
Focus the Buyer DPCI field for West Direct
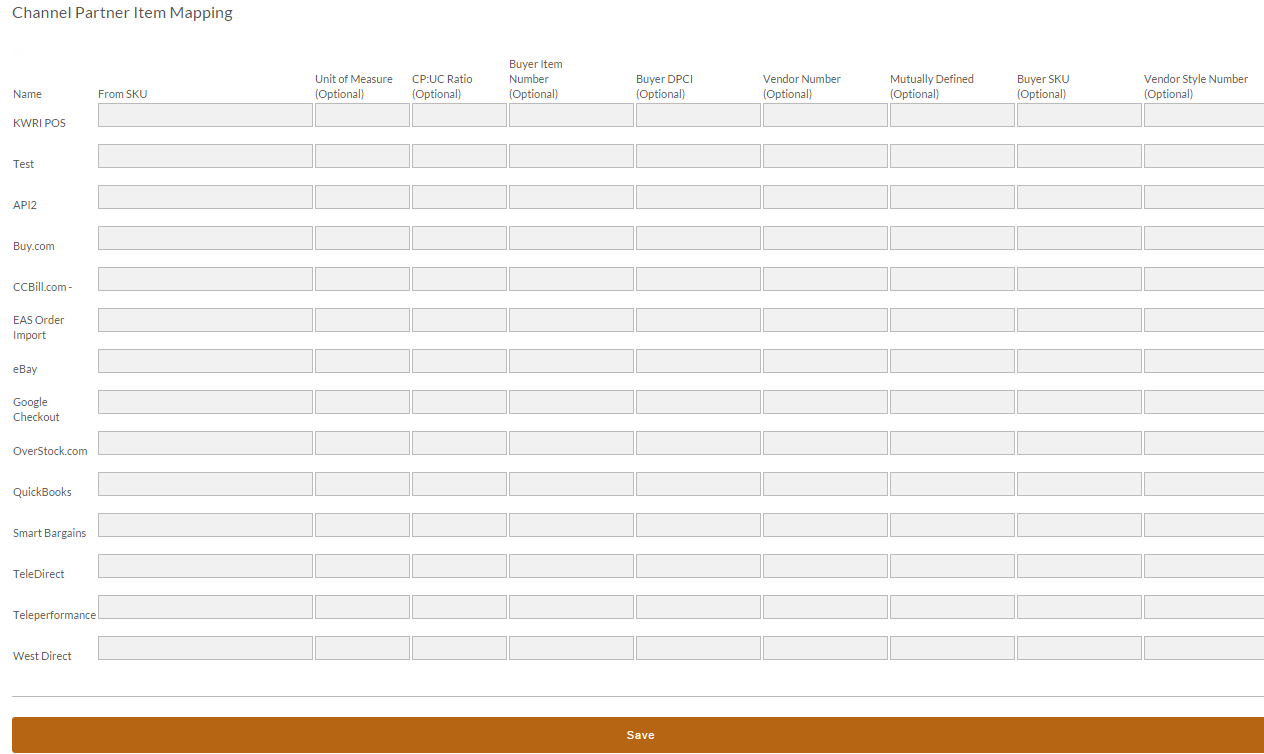pyautogui.click(x=698, y=648)
